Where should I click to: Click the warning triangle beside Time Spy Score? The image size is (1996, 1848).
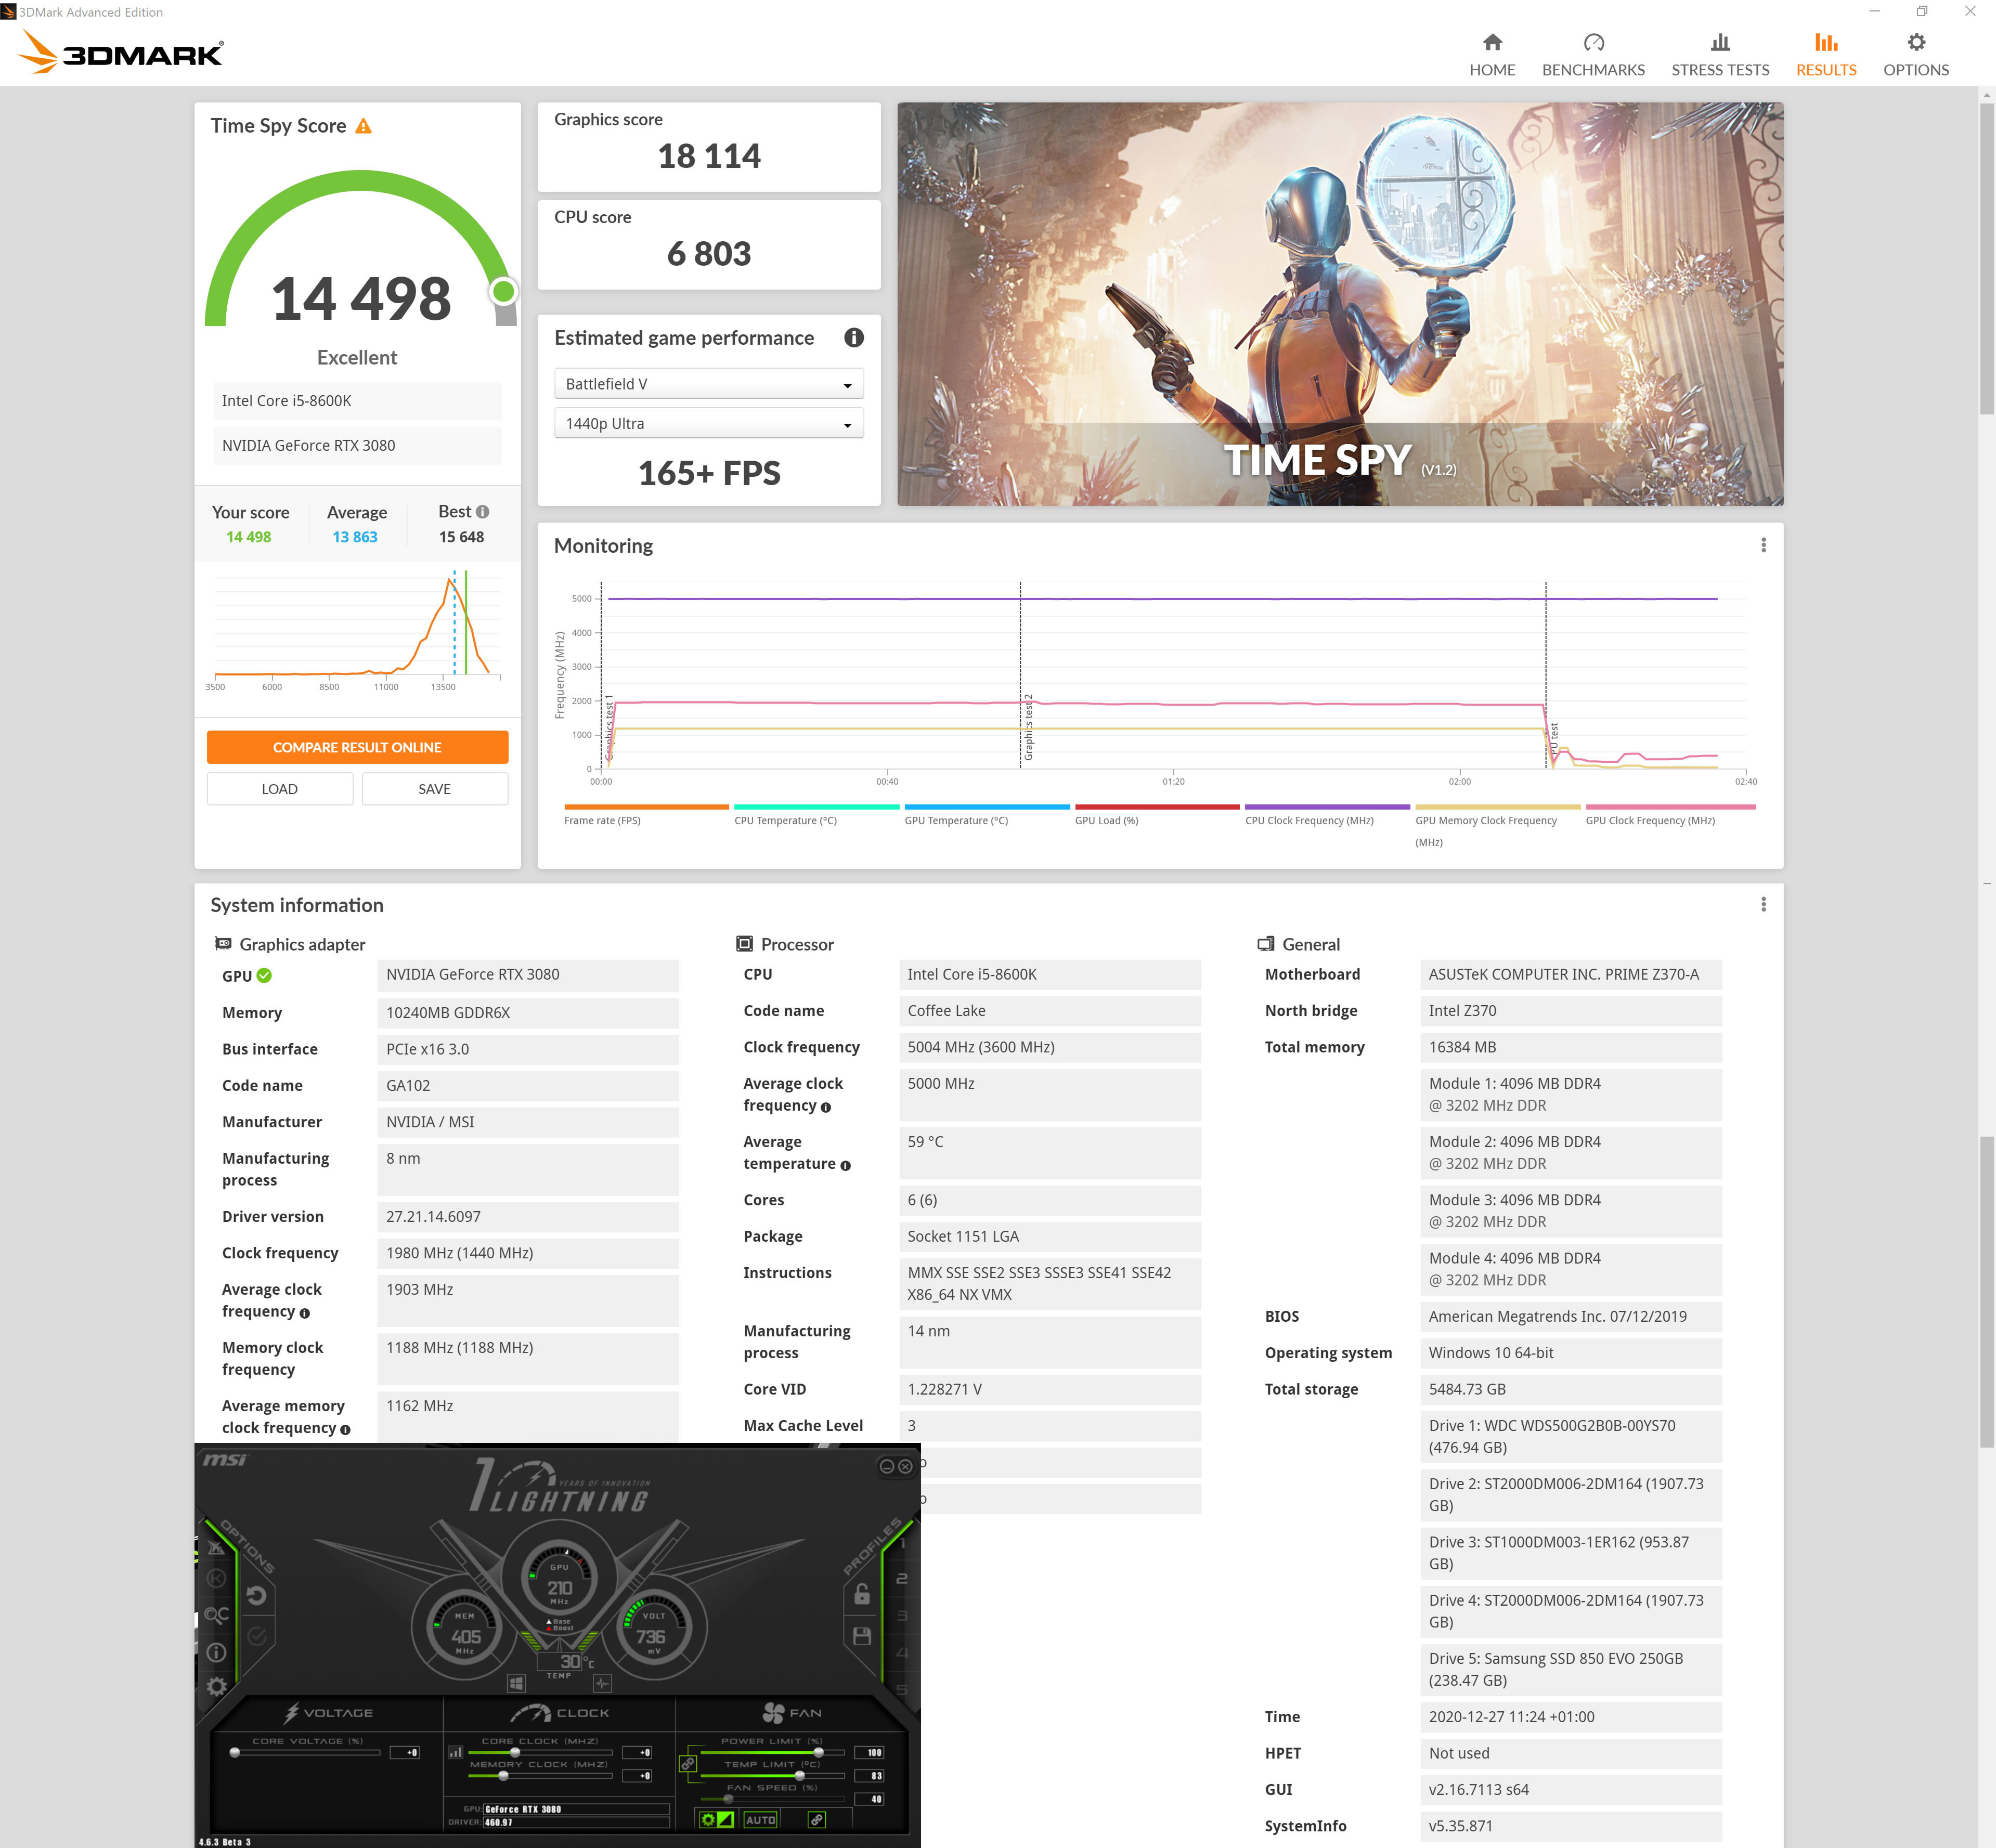pos(363,126)
